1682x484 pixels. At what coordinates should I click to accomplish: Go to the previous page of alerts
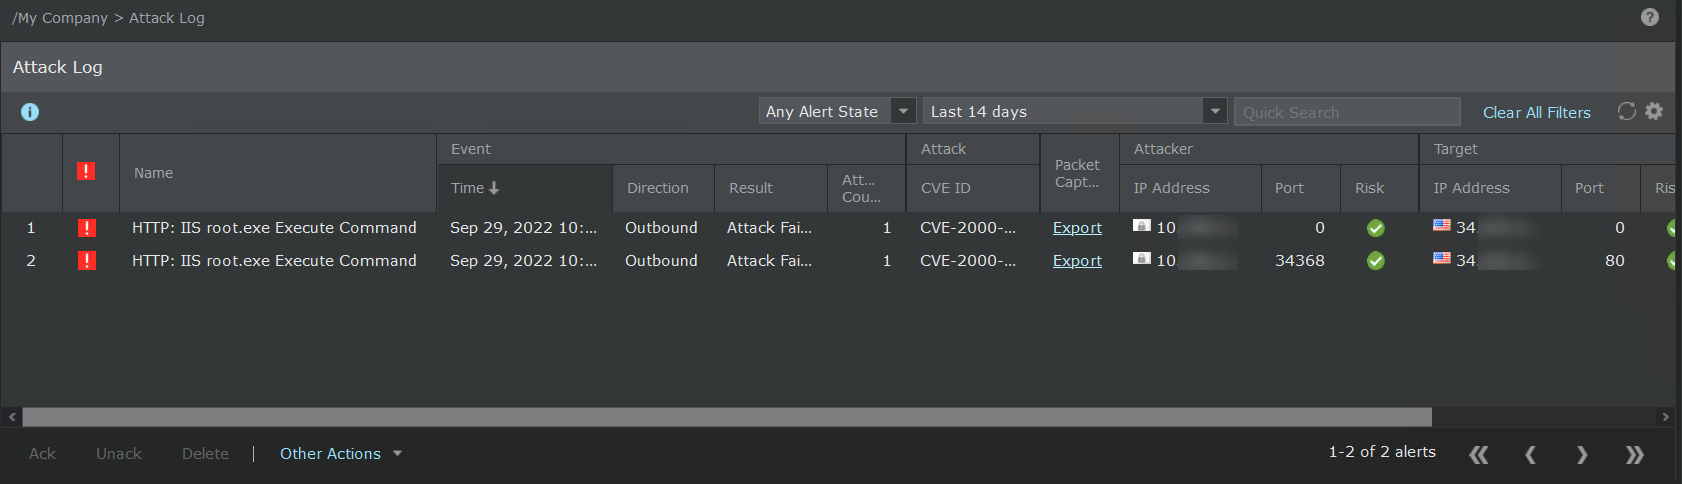click(x=1530, y=455)
